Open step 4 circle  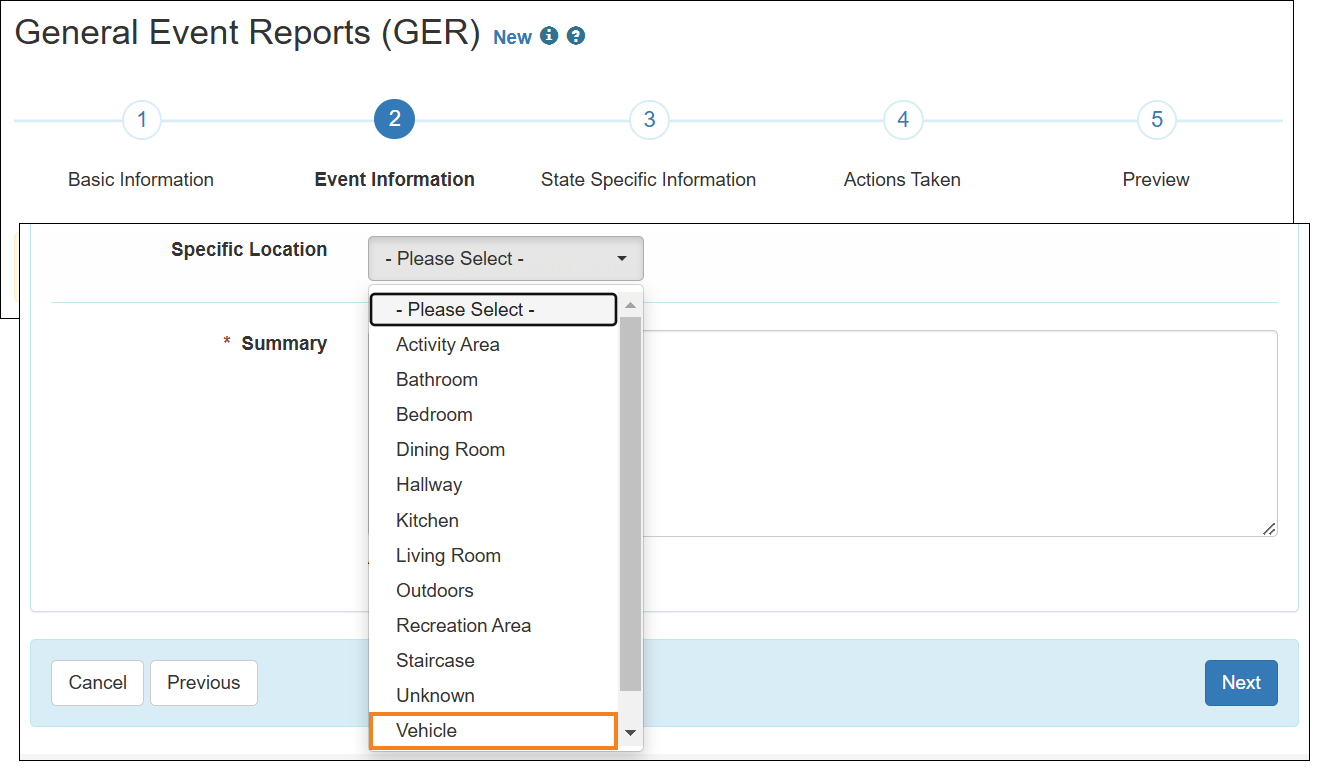(903, 120)
